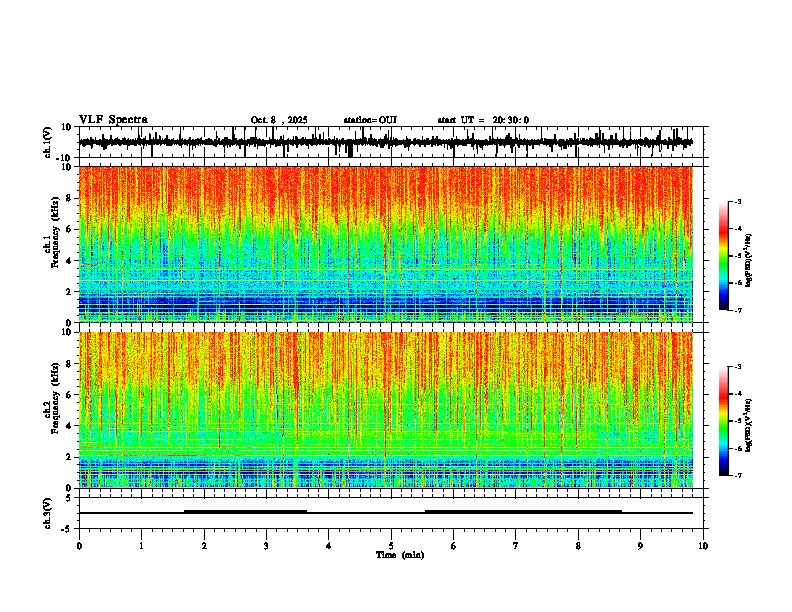
Task: Click the "station=OUI" header label
Action: (370, 120)
